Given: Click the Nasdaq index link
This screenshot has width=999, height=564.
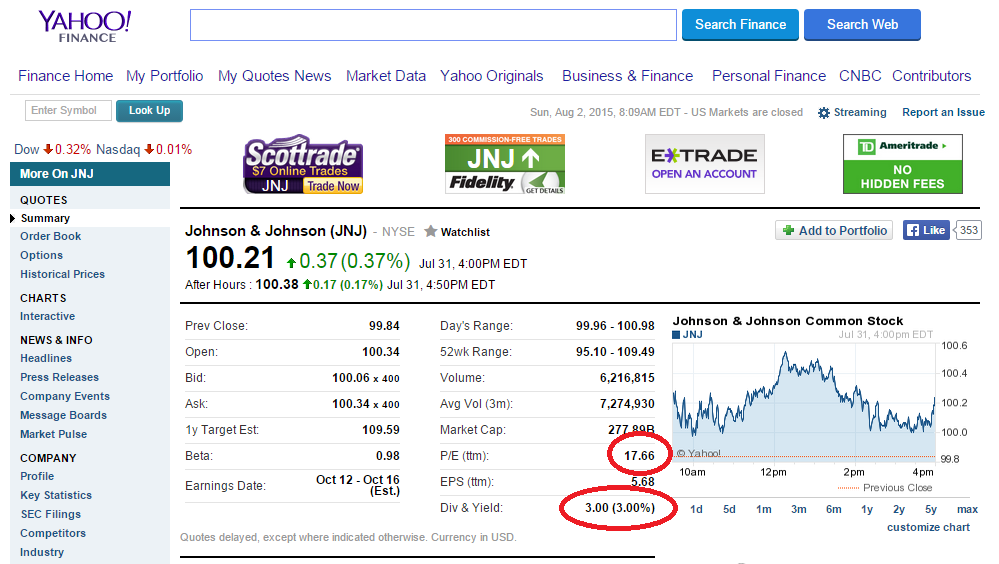Looking at the screenshot, I should [118, 150].
